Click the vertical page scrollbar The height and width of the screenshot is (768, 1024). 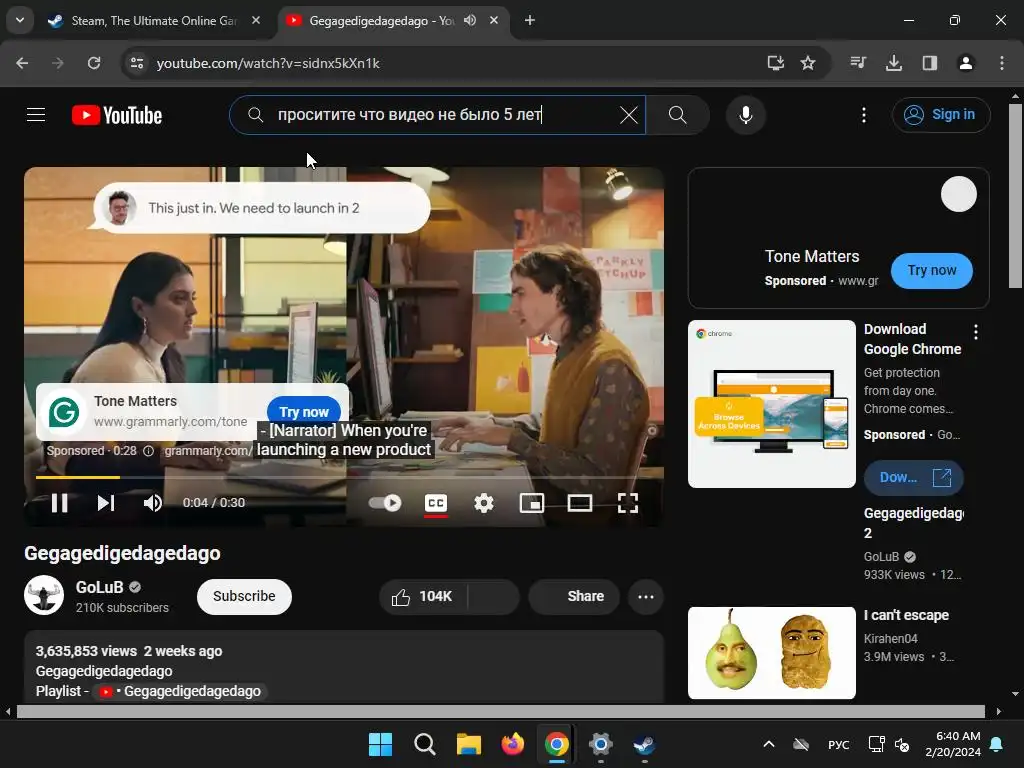(x=1016, y=196)
